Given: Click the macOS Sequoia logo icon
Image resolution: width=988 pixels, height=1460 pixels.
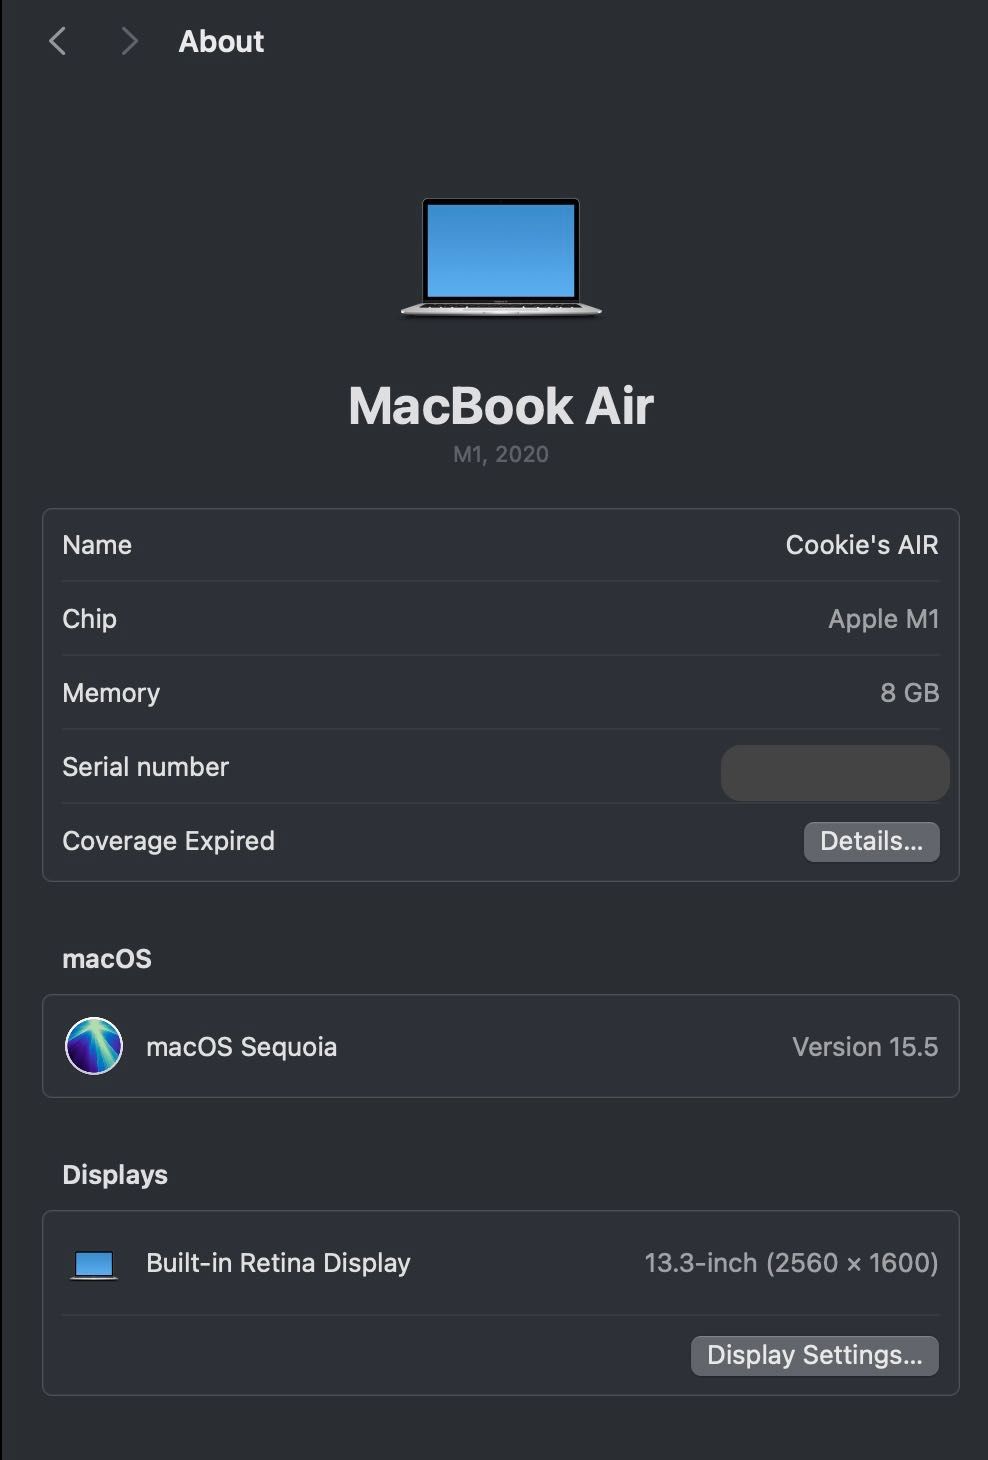Looking at the screenshot, I should [94, 1046].
